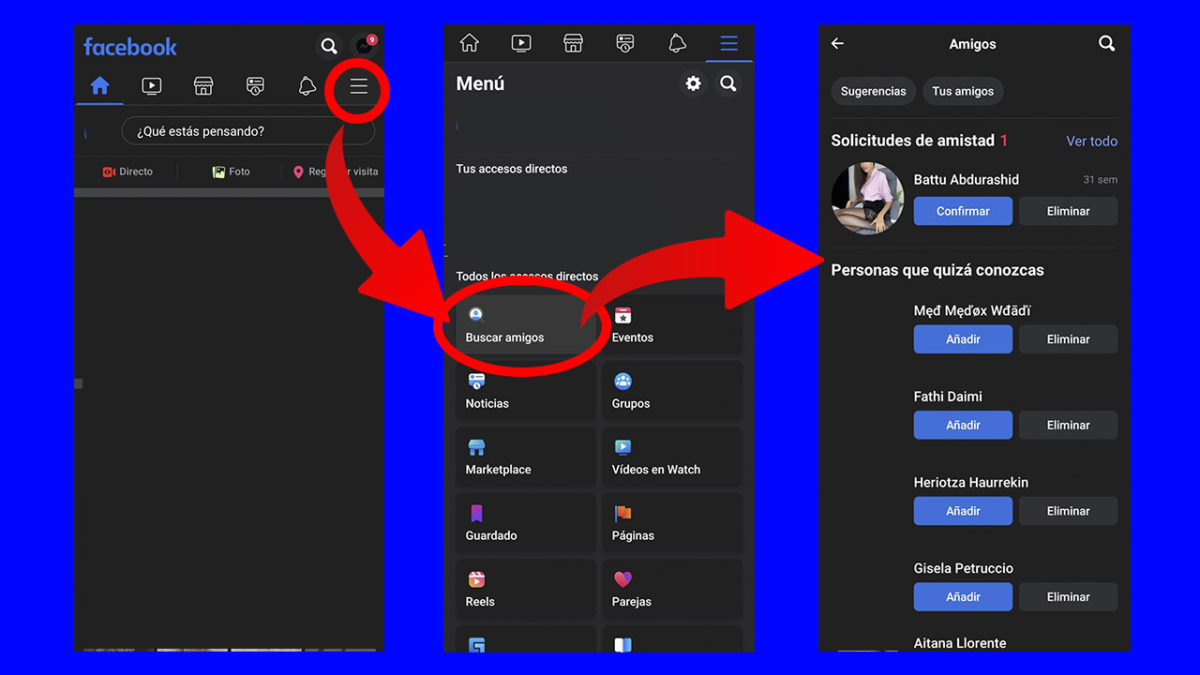Open the Menu settings gear icon
The height and width of the screenshot is (675, 1200).
(693, 84)
